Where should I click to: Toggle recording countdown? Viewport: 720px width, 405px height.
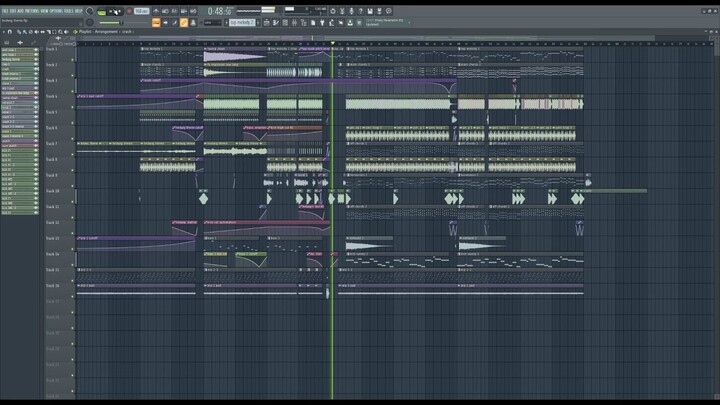pyautogui.click(x=174, y=11)
